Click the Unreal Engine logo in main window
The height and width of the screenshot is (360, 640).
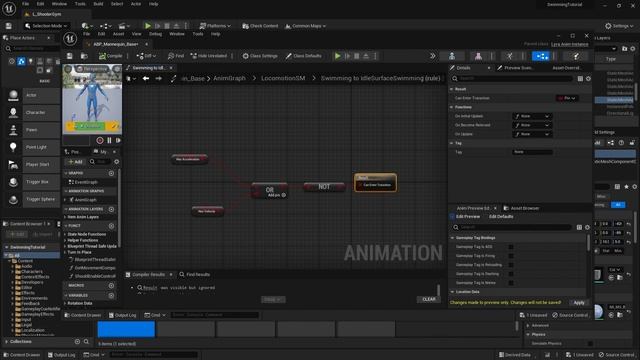pos(9,8)
